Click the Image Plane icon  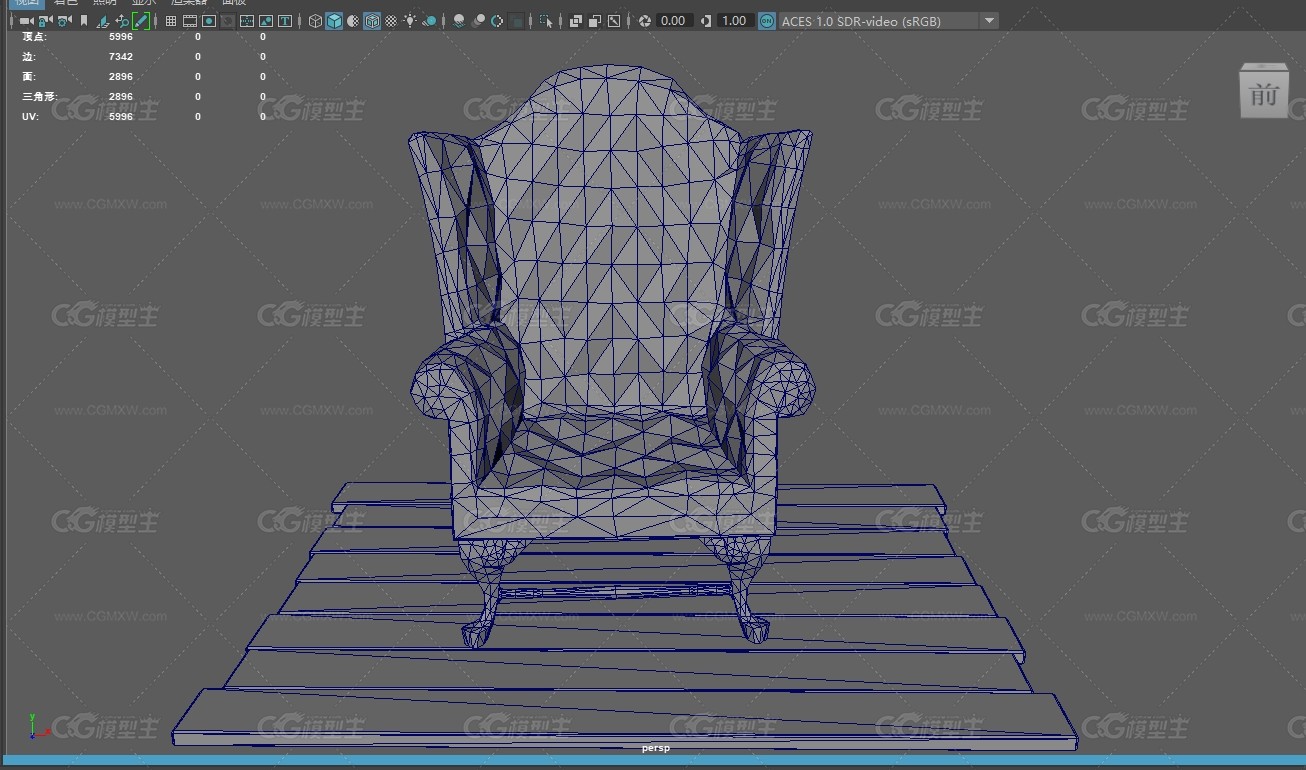(103, 20)
